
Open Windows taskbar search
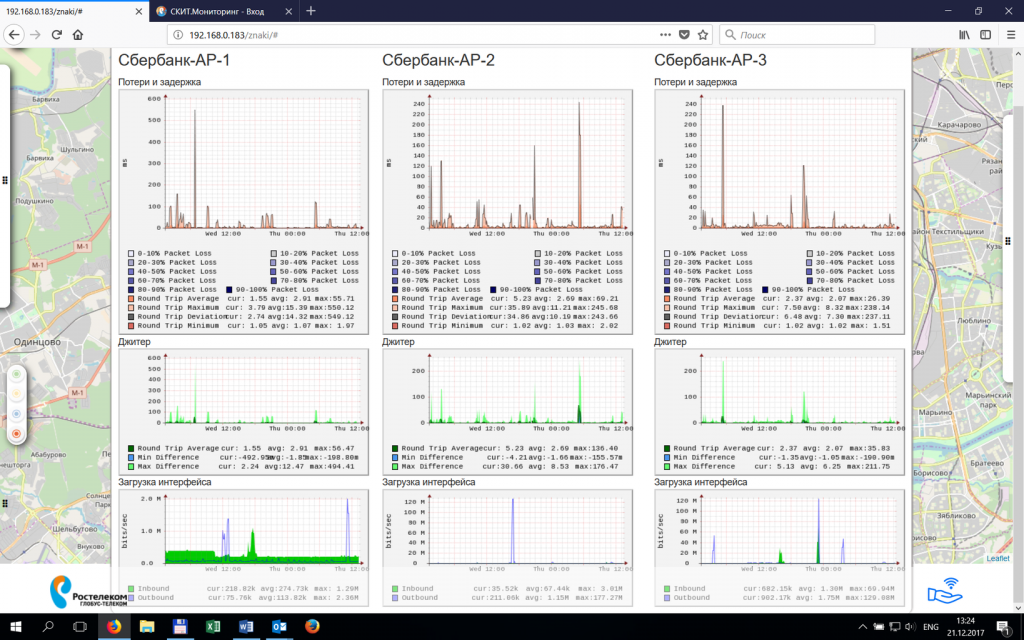(48, 627)
